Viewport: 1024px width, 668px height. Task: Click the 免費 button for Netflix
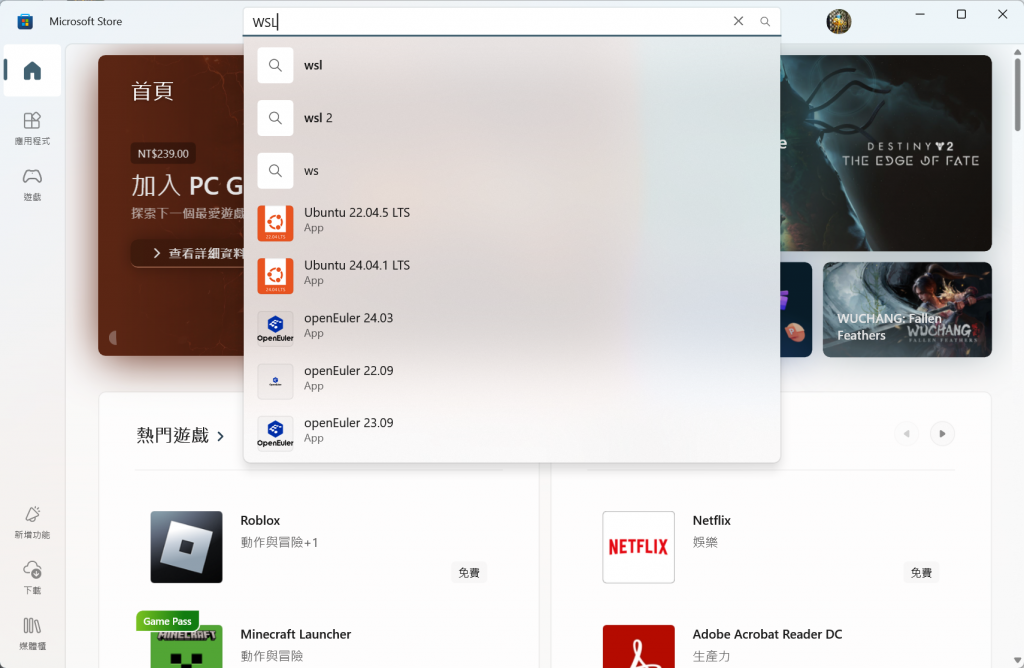click(921, 573)
